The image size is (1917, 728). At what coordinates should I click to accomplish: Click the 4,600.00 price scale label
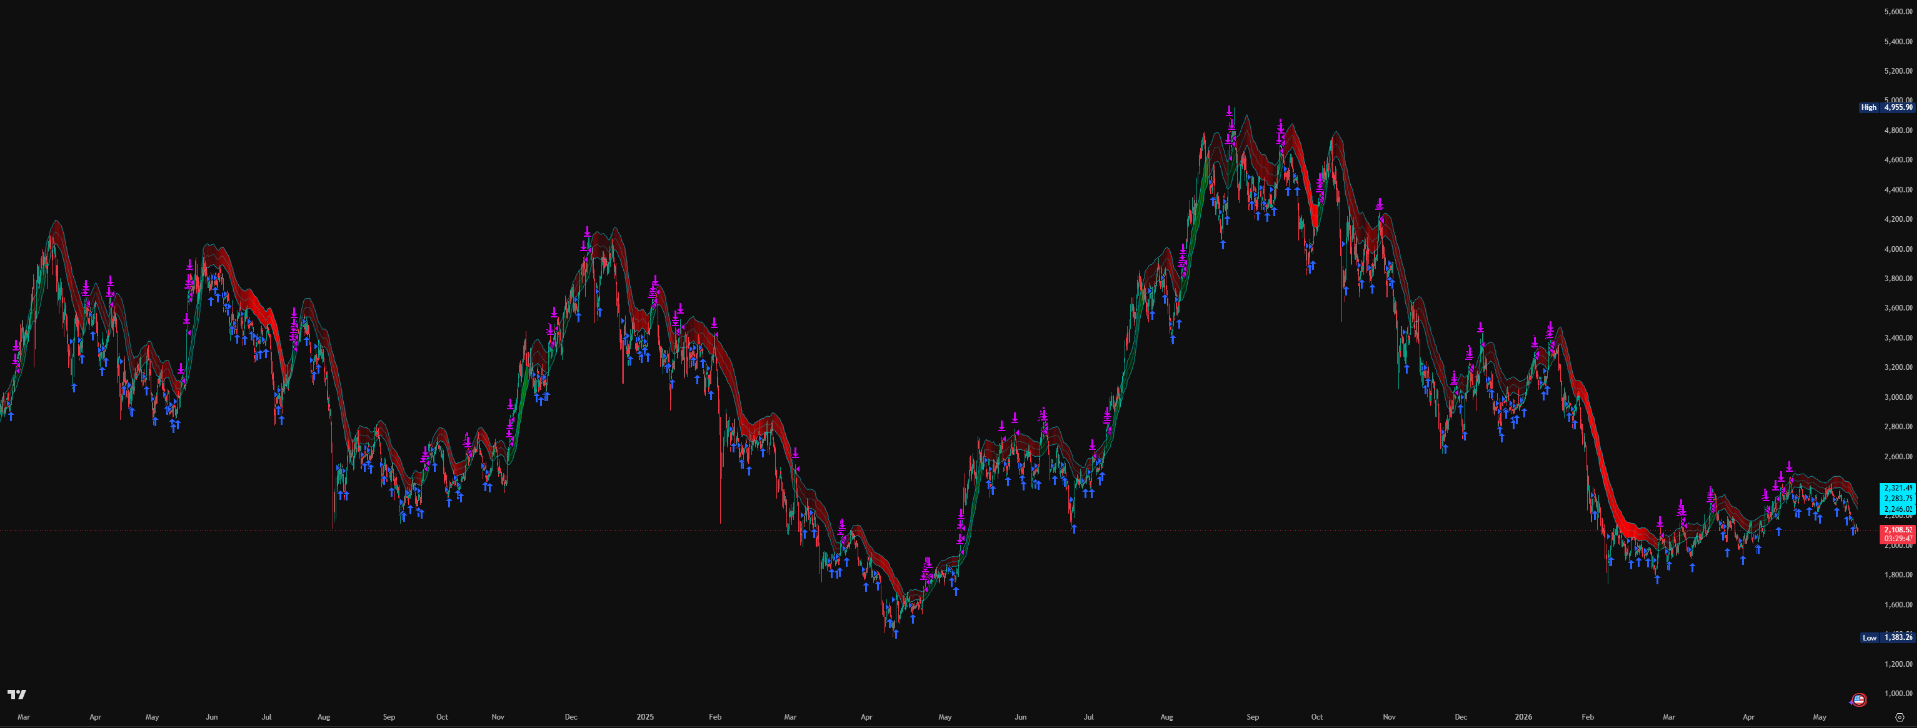click(x=1898, y=160)
